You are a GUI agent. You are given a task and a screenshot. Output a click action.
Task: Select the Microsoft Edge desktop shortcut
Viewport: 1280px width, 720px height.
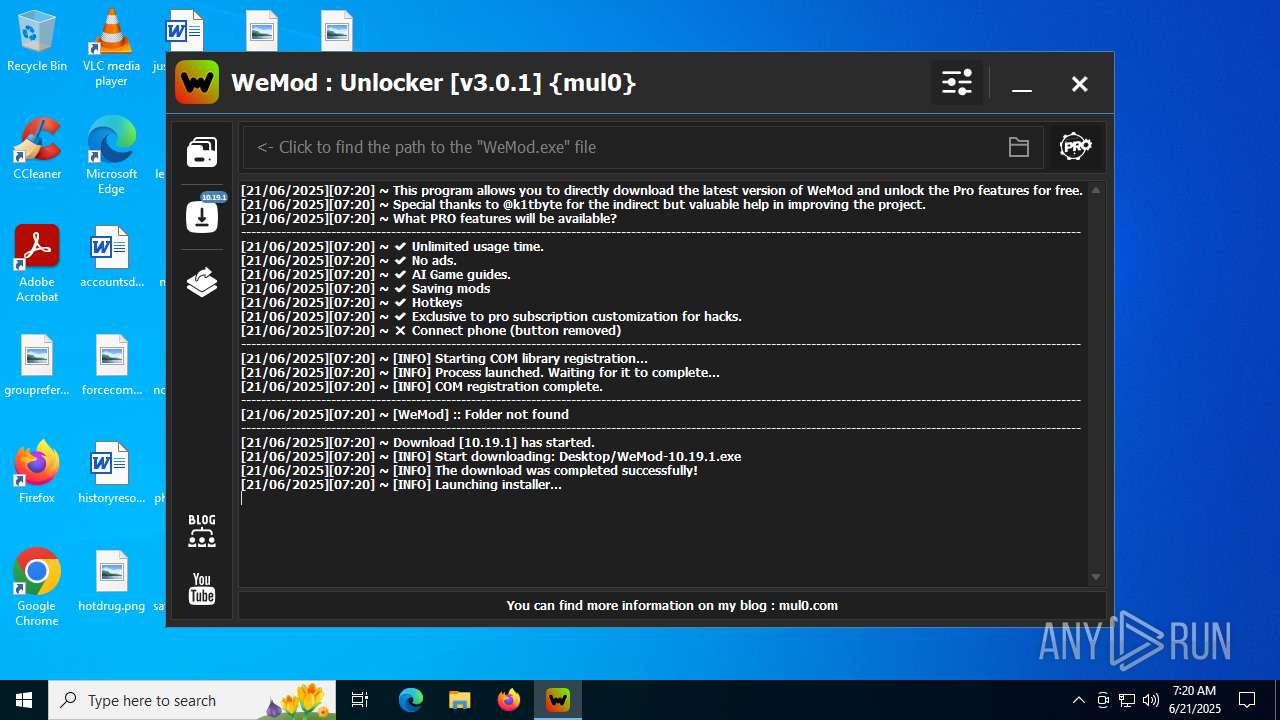pyautogui.click(x=111, y=156)
